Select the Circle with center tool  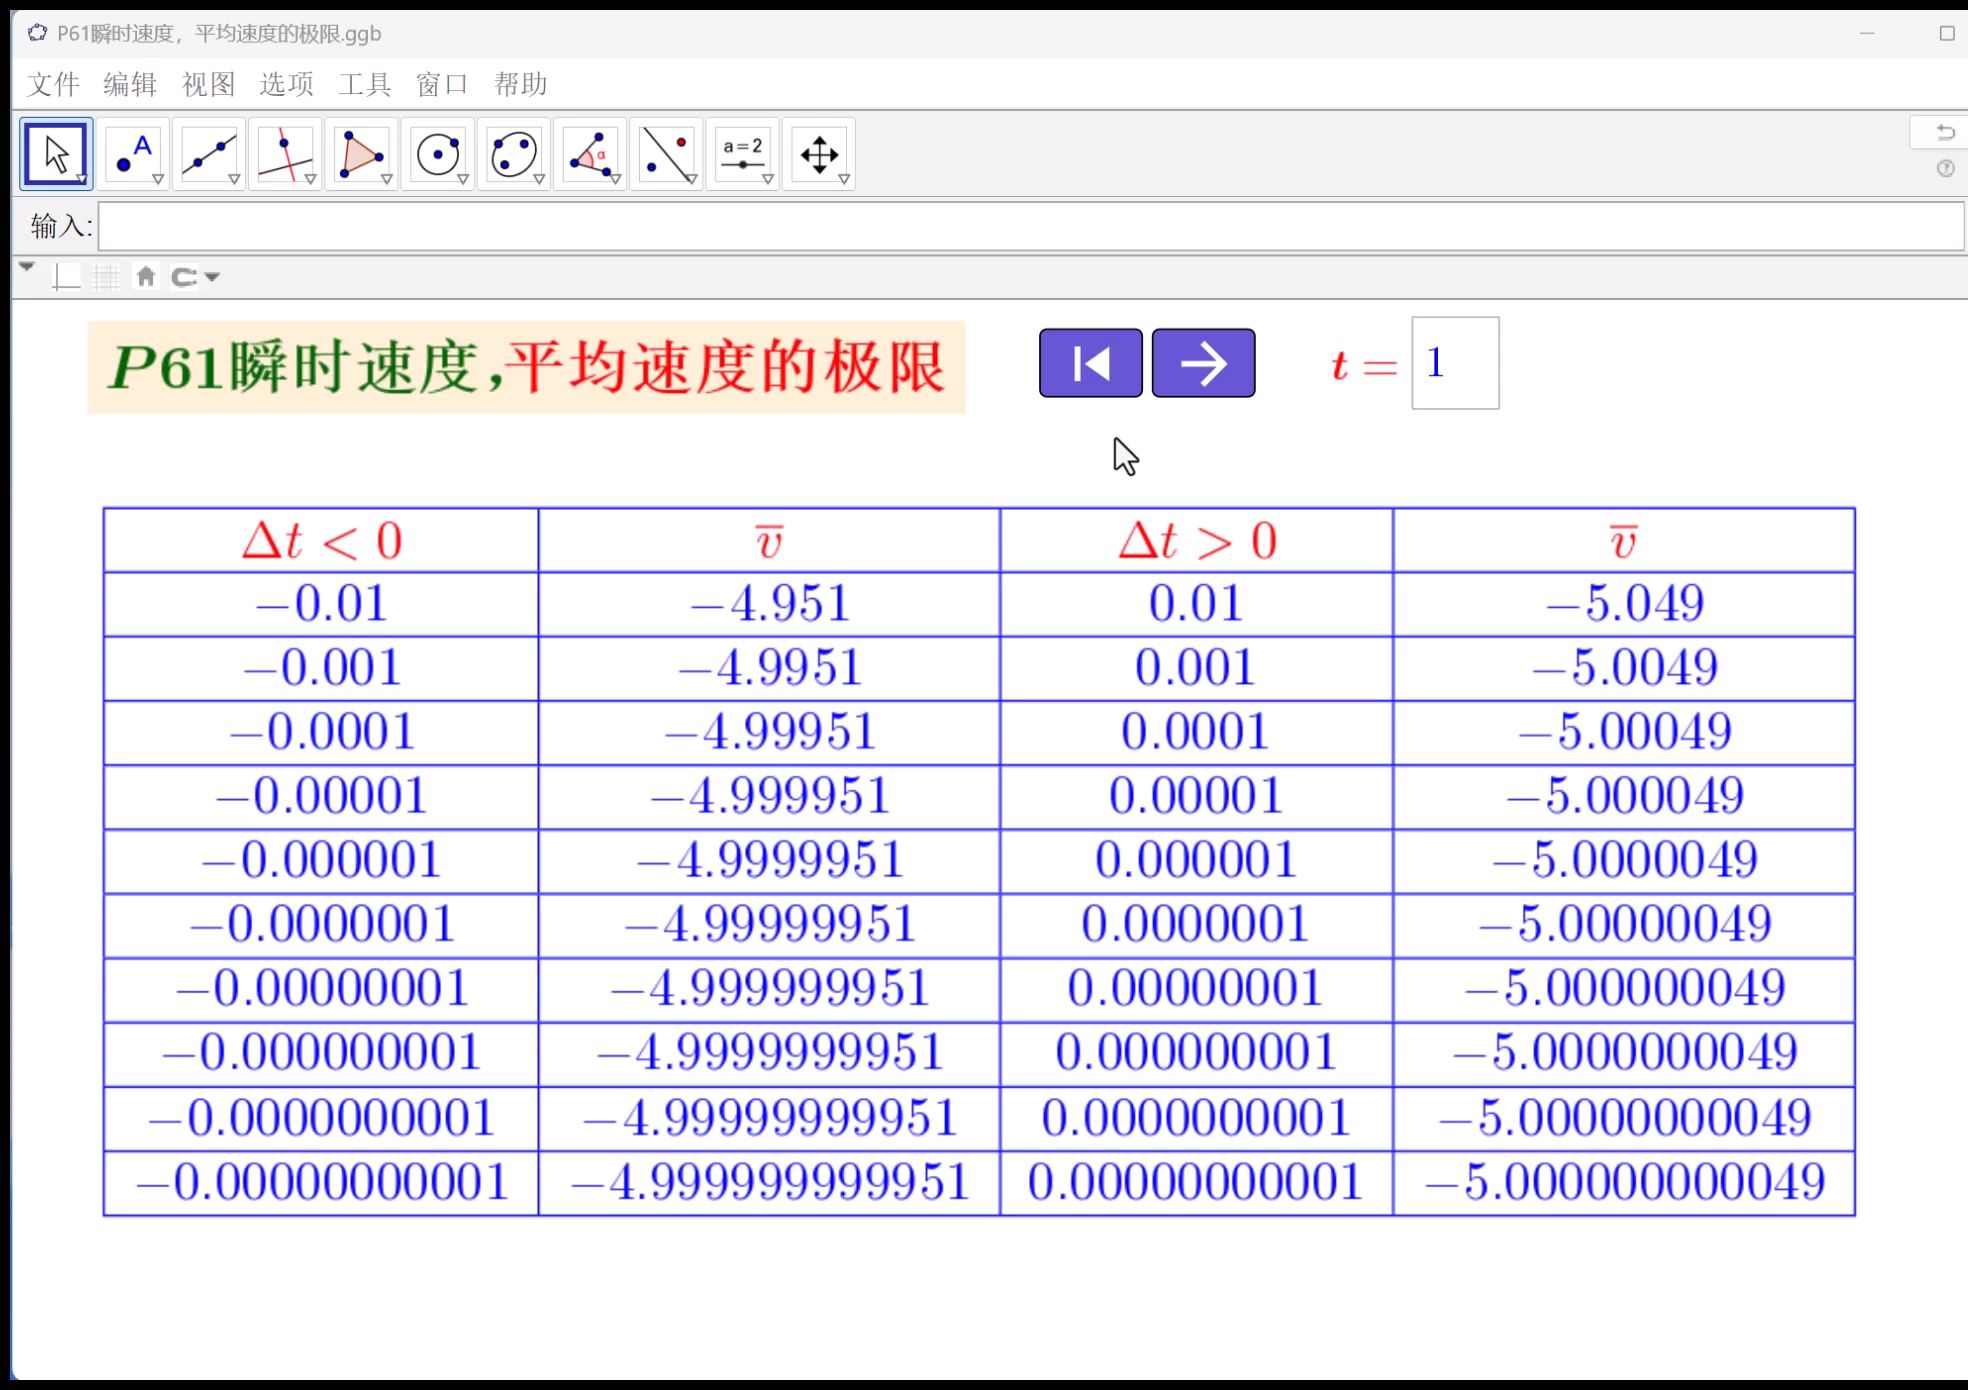(437, 154)
